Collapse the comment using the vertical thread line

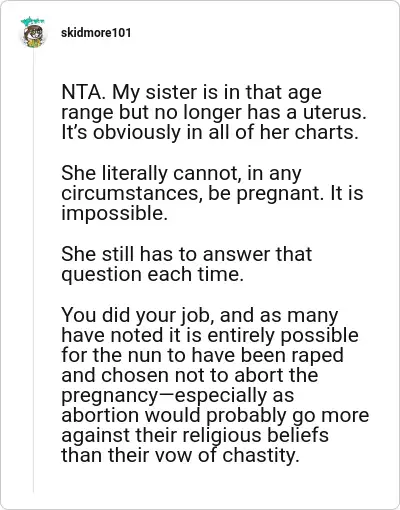33,270
